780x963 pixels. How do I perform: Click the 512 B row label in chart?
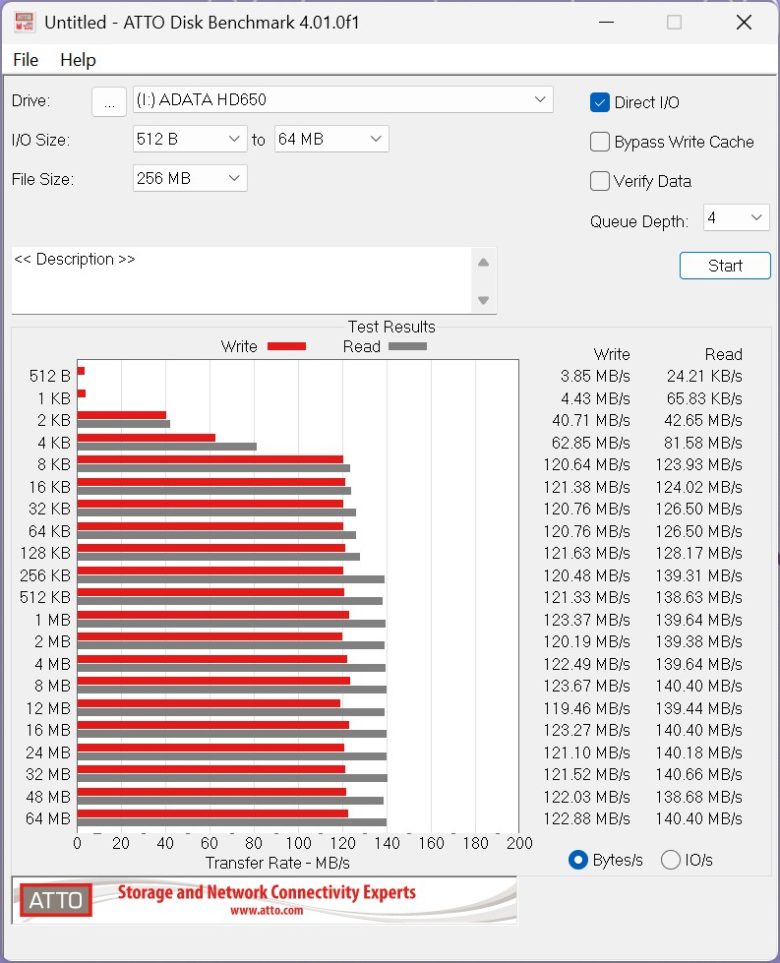(50, 376)
